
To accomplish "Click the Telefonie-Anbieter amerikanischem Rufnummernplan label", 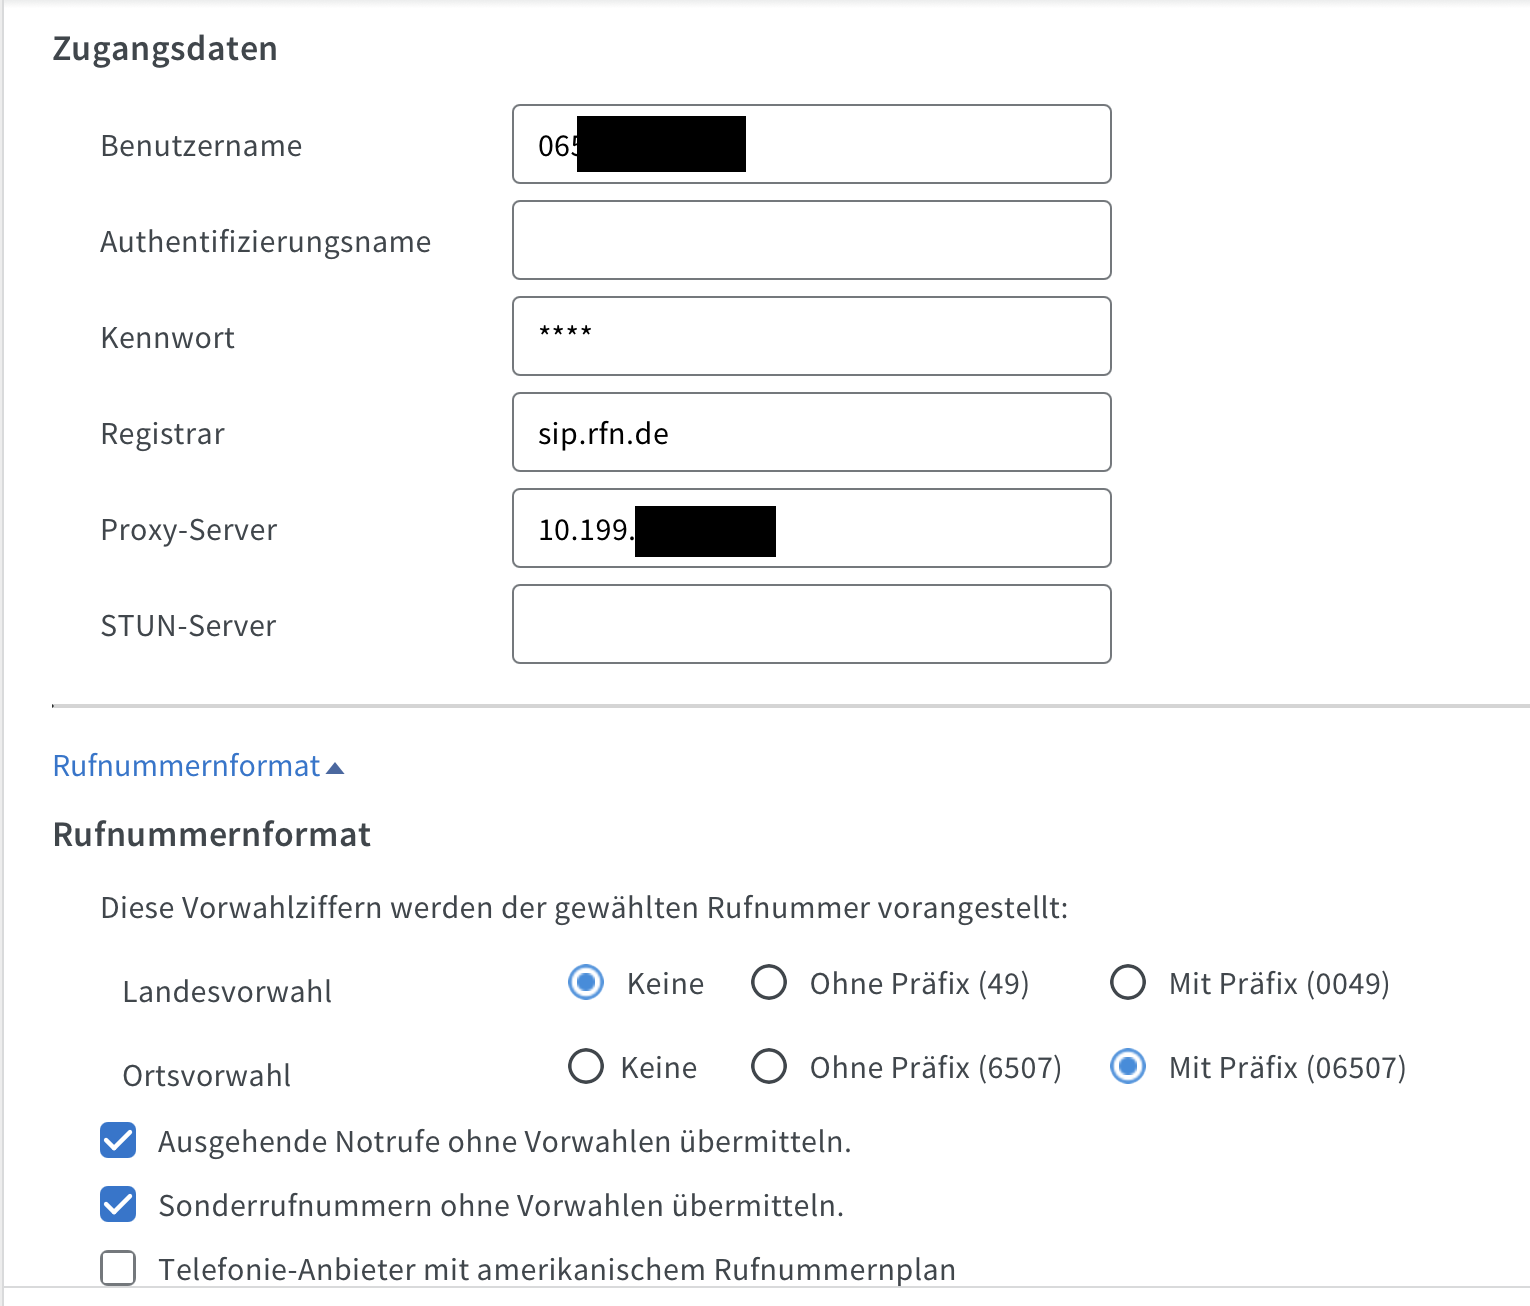I will [x=557, y=1270].
